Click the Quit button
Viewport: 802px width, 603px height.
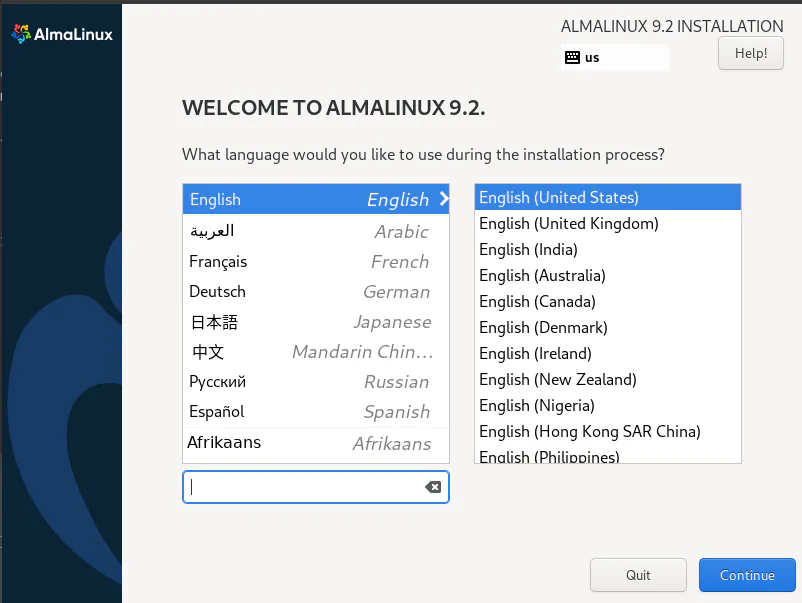pos(638,575)
